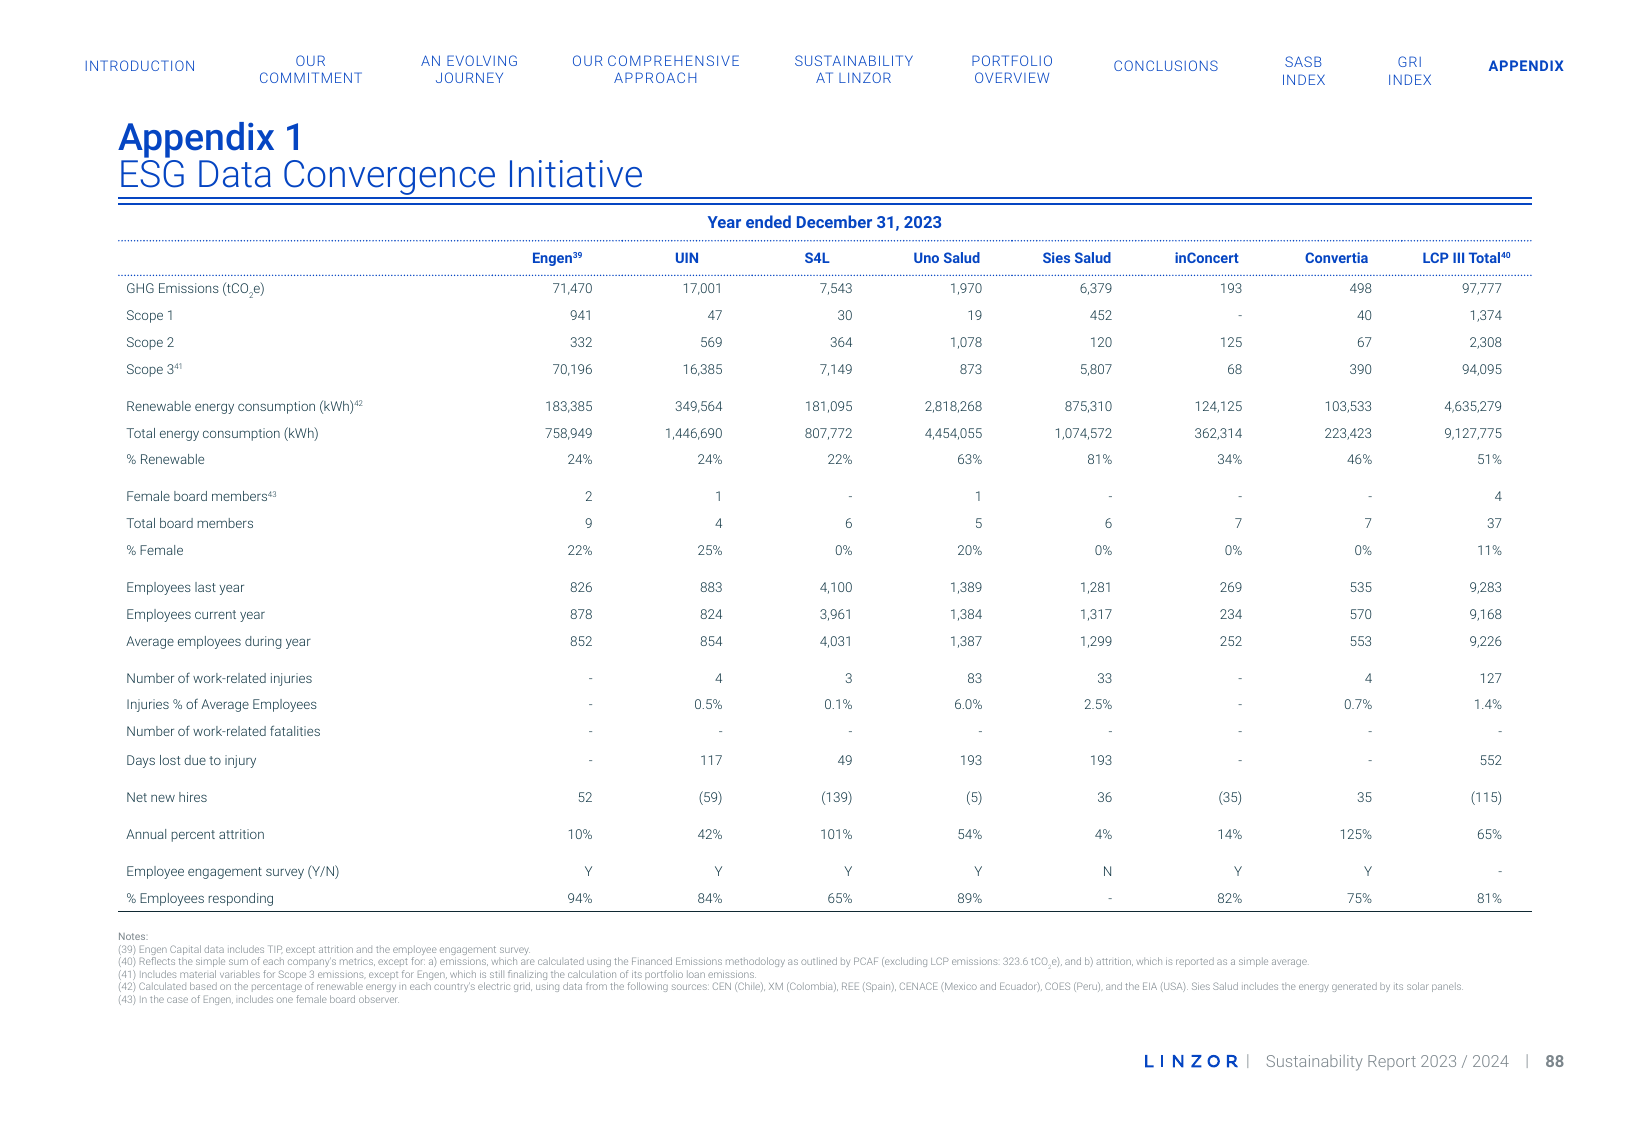Select the Female board members label
The image size is (1650, 1123).
coord(201,496)
